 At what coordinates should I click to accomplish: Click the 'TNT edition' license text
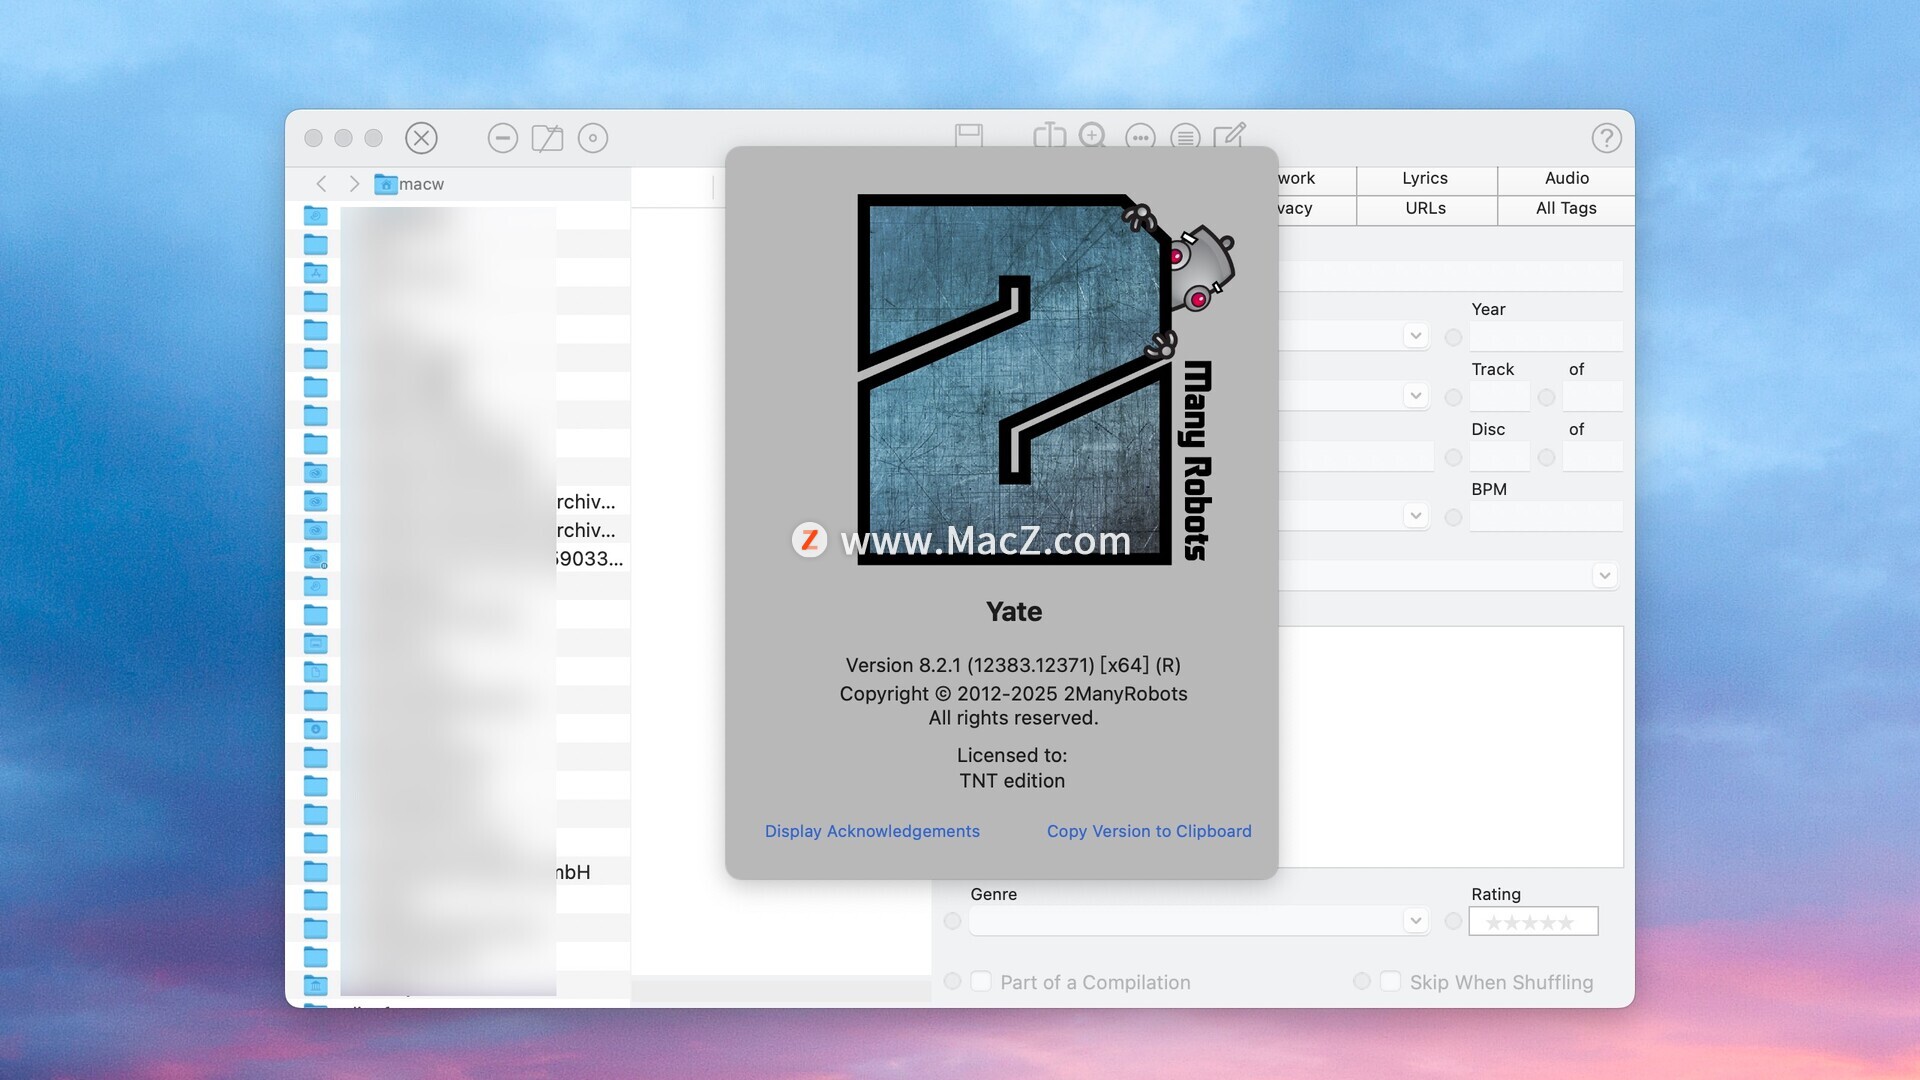click(x=1012, y=781)
